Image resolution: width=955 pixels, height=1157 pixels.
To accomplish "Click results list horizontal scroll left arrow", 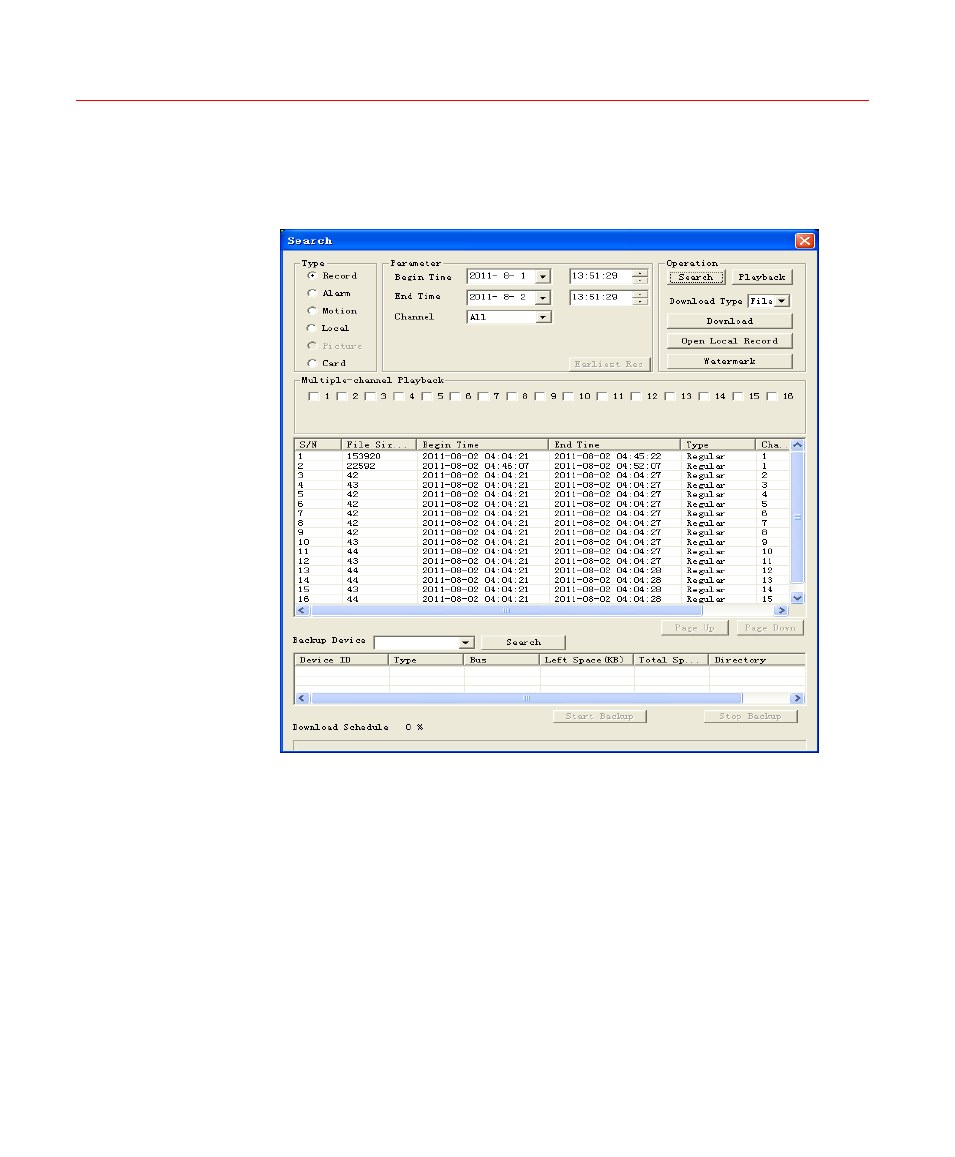I will 302,611.
